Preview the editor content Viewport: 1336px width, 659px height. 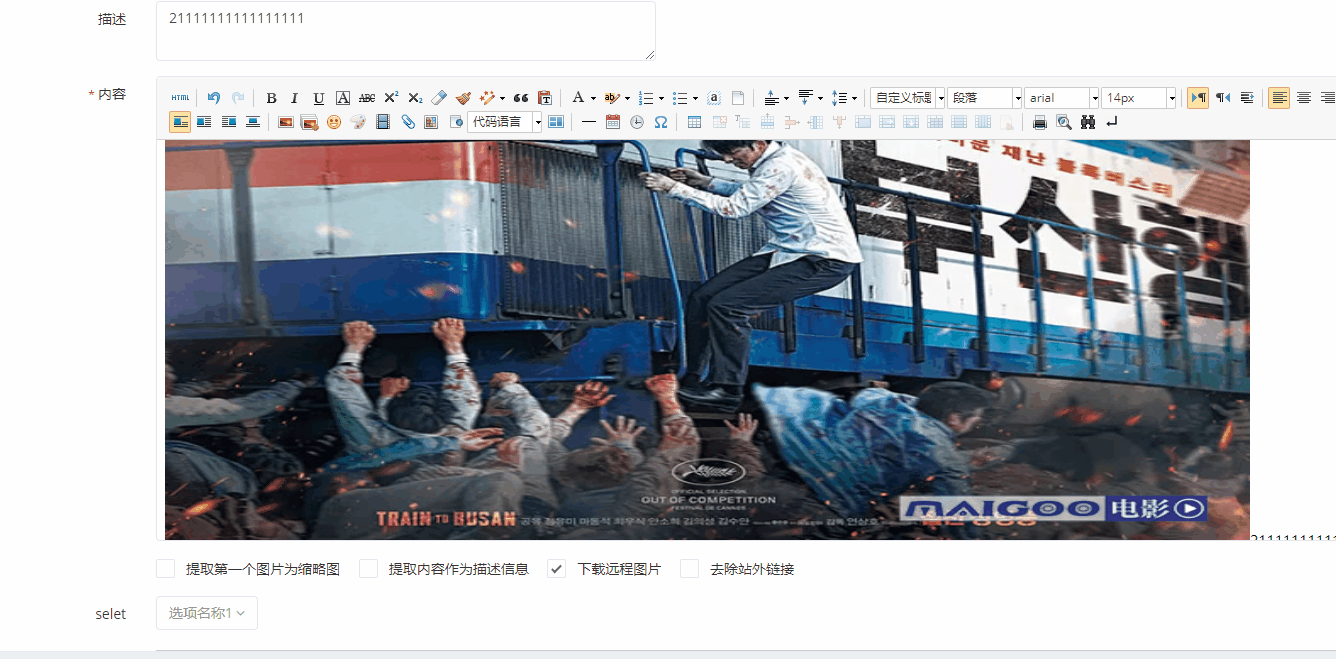[1064, 122]
